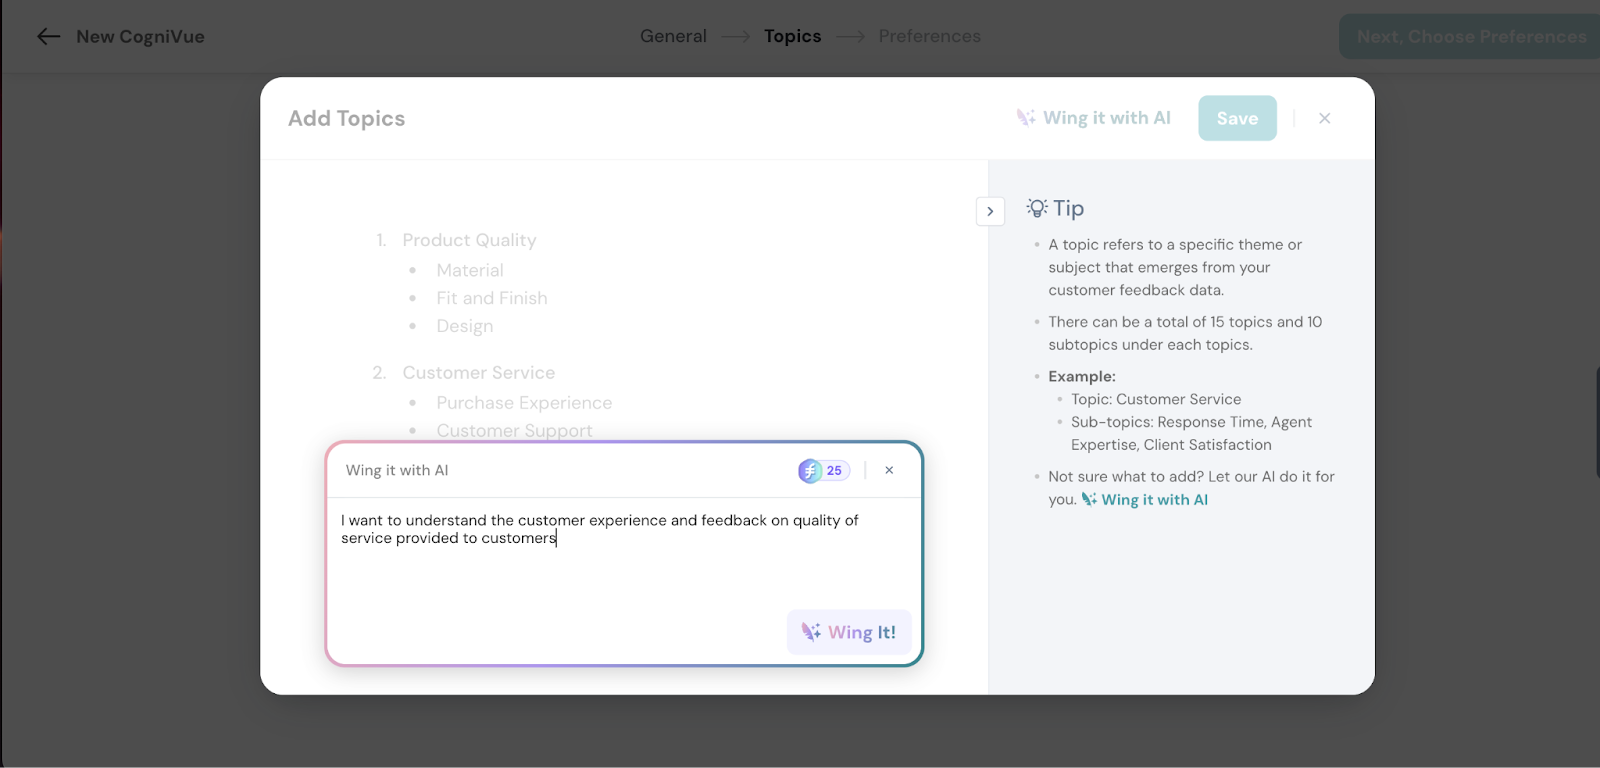The width and height of the screenshot is (1600, 768).
Task: Close the Add Topics modal
Action: point(1324,118)
